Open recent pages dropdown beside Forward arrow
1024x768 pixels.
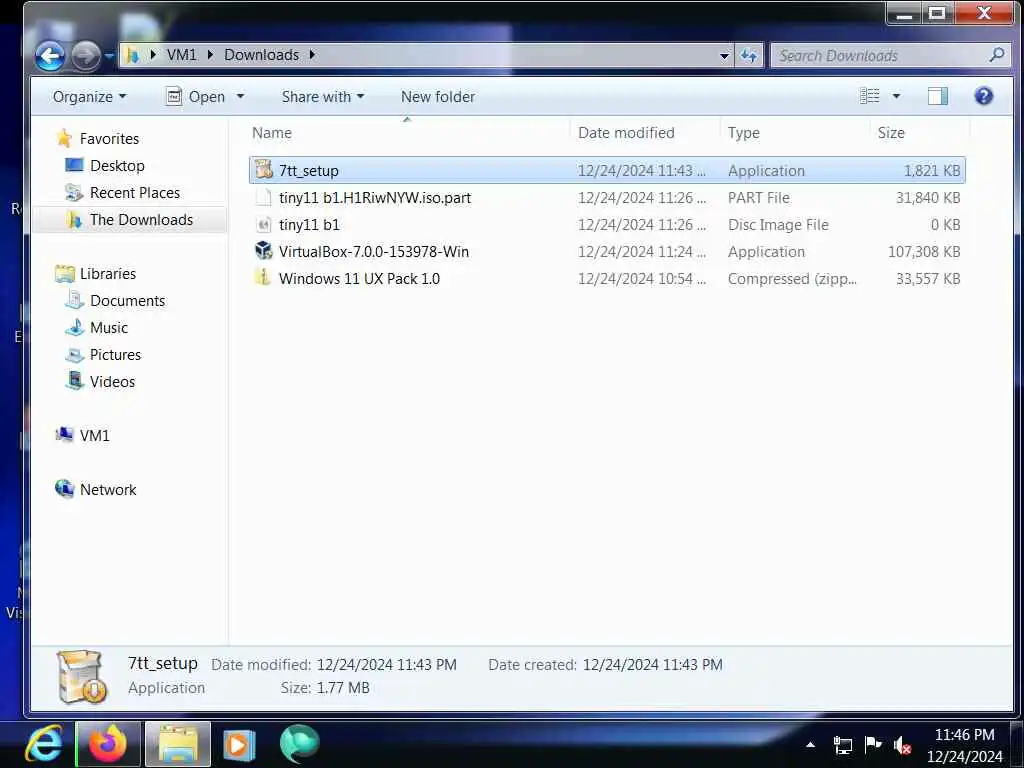coord(109,56)
